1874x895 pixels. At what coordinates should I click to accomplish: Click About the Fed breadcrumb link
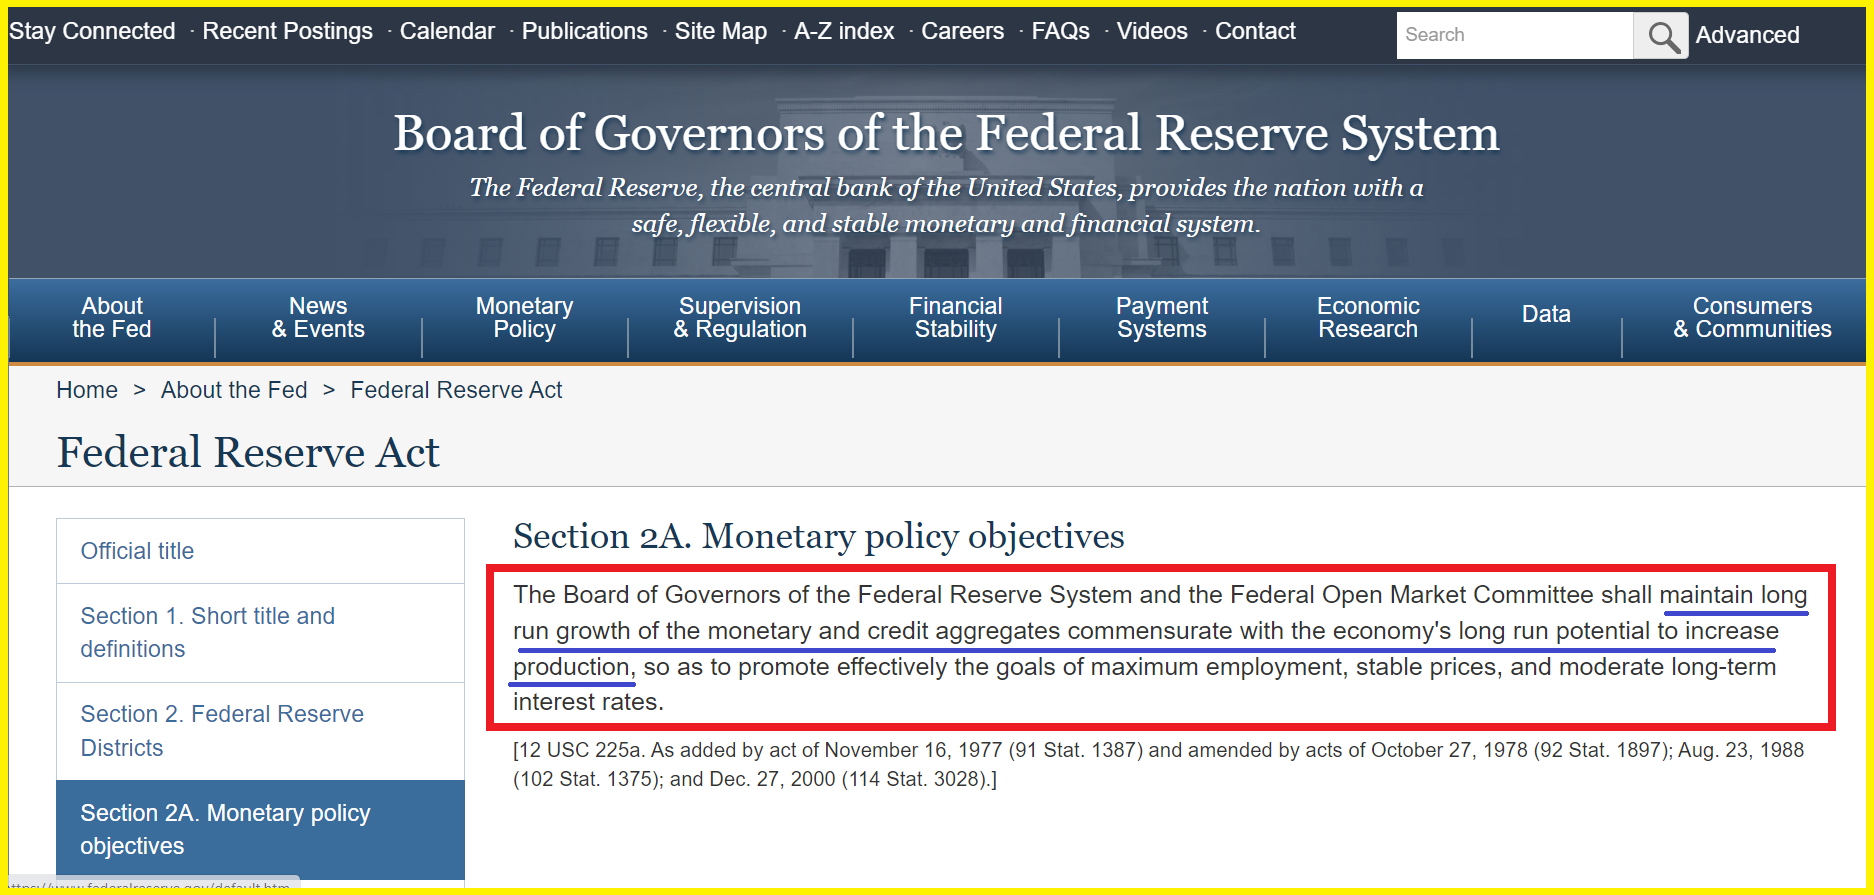[x=234, y=390]
